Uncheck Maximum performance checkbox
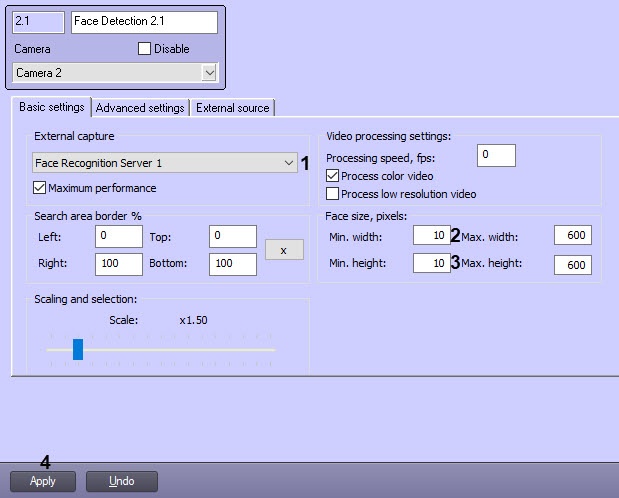Viewport: 619px width, 498px height. [x=40, y=188]
